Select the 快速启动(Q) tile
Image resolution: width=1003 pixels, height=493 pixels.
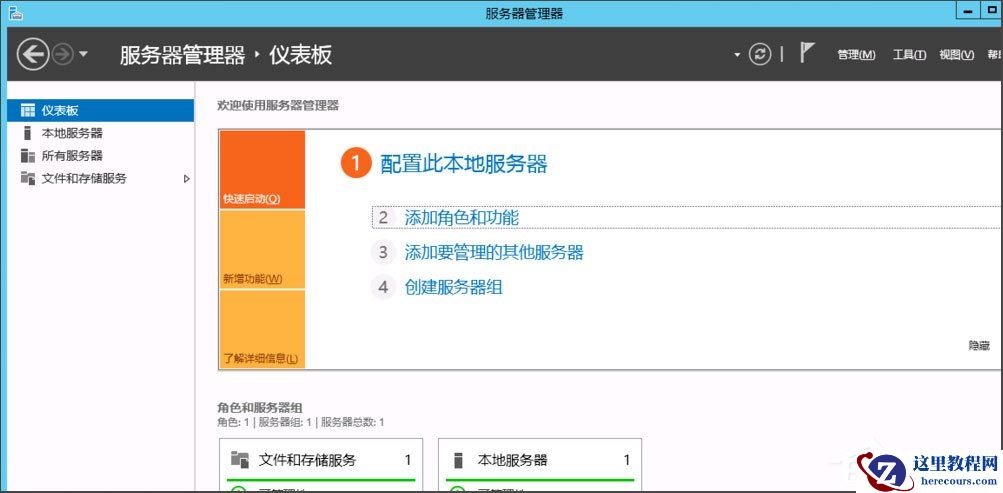tap(262, 169)
